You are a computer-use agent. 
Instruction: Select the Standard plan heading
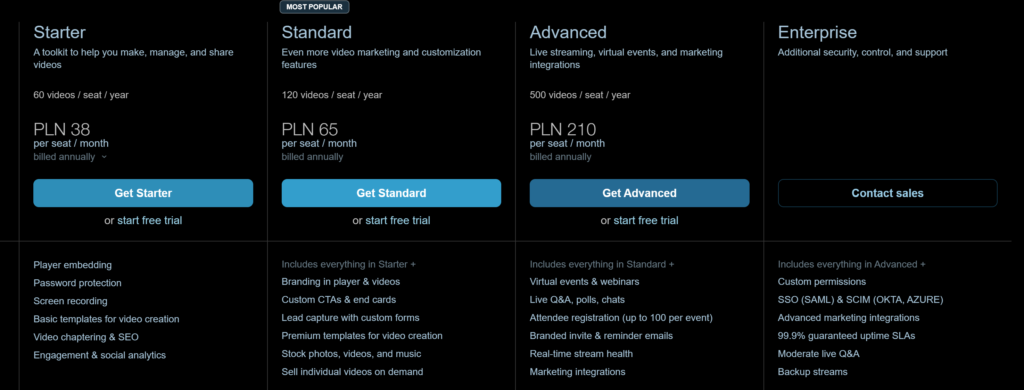pos(317,32)
